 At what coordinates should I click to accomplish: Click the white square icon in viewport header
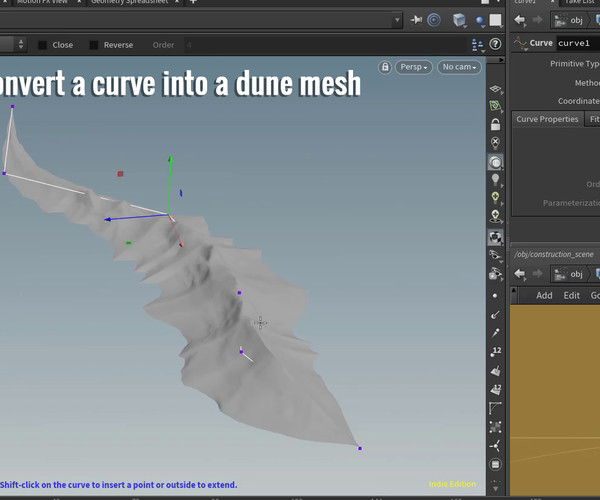tap(496, 20)
